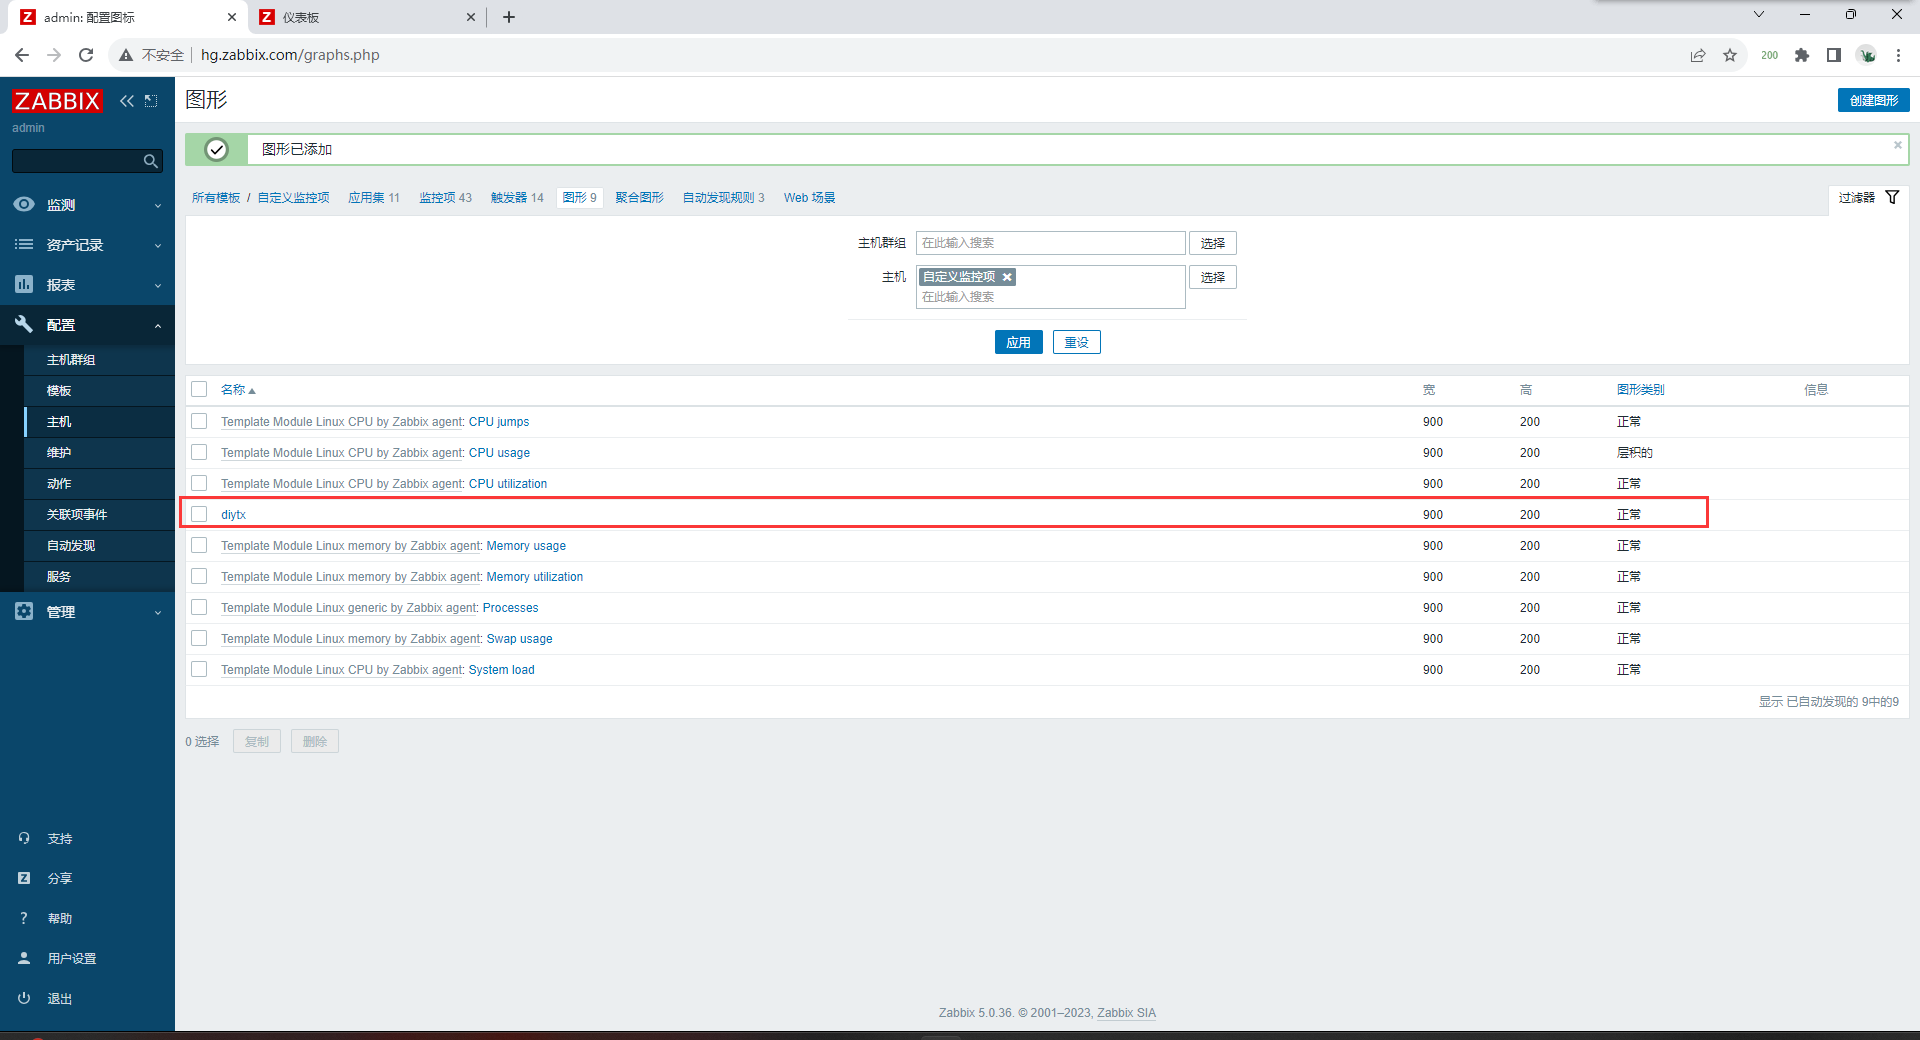Click the ZABBIX logo

[57, 101]
